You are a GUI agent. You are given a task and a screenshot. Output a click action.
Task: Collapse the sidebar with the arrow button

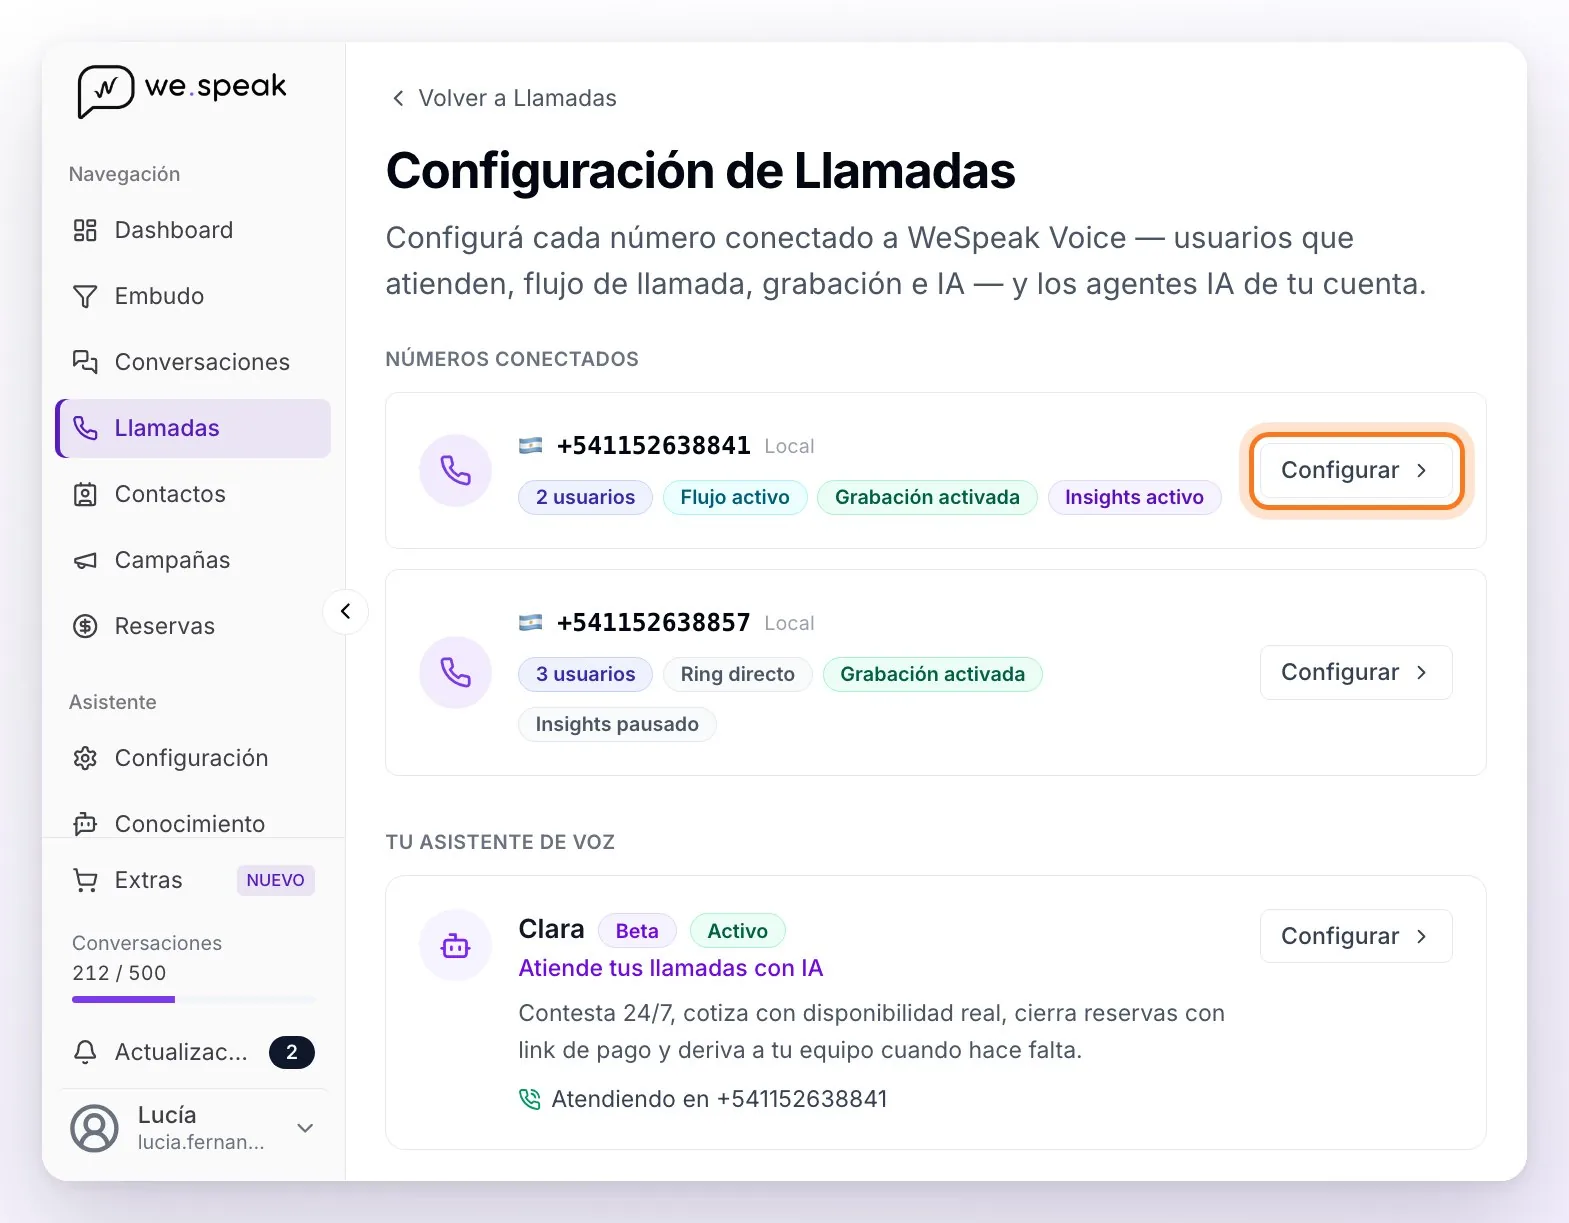346,611
